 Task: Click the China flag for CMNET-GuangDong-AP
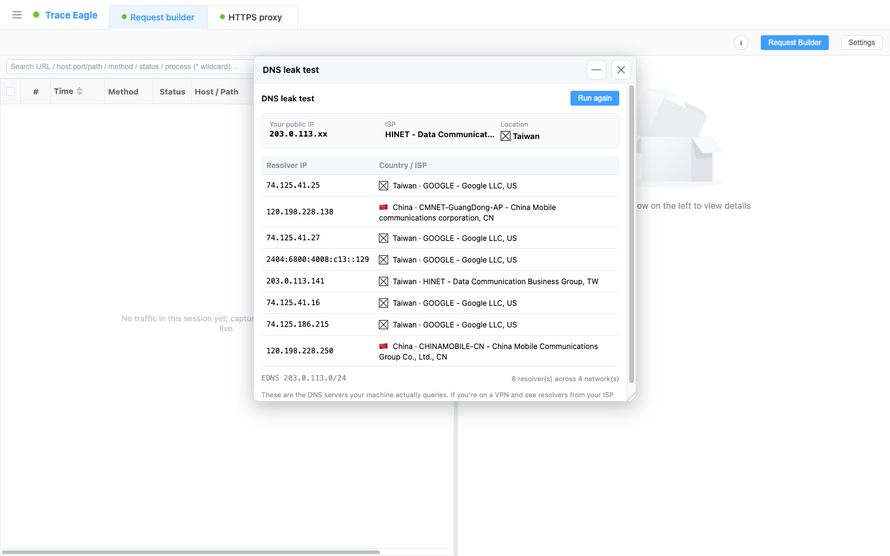(x=384, y=207)
